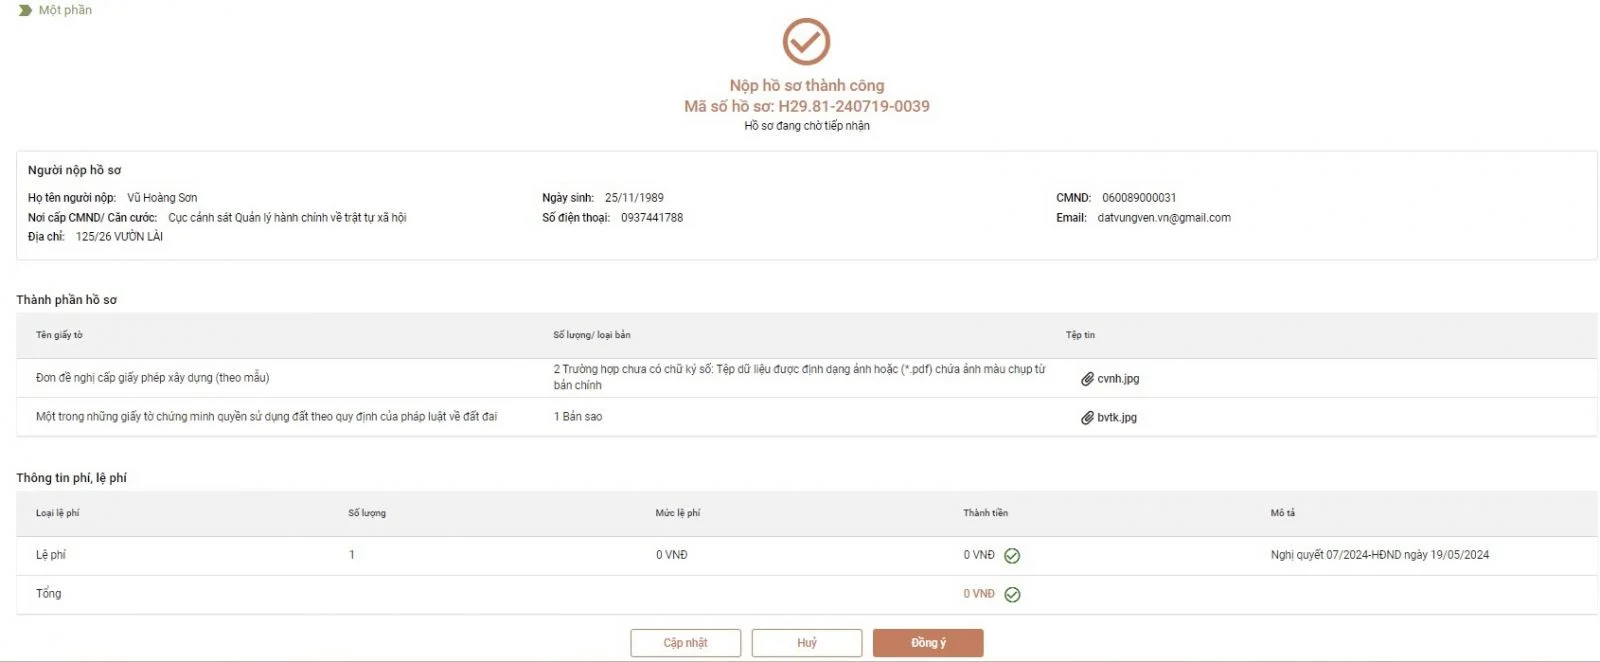The height and width of the screenshot is (662, 1600).
Task: Click the email datvungven.vn@gmail.com
Action: (x=1164, y=218)
